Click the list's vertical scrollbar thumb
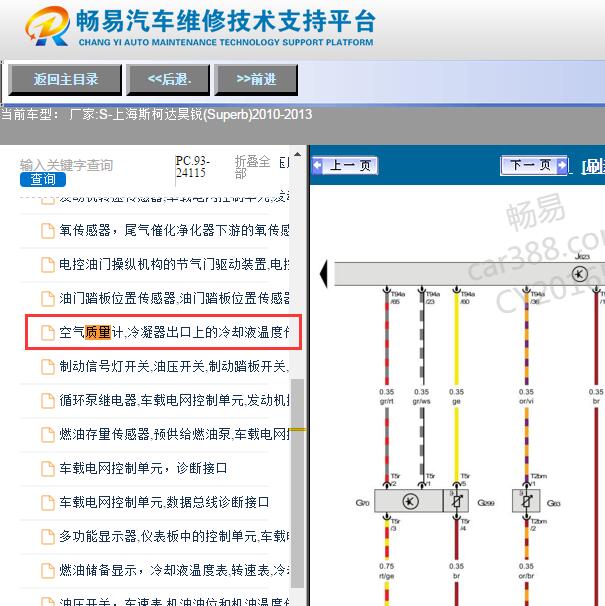The height and width of the screenshot is (606, 605). click(297, 483)
